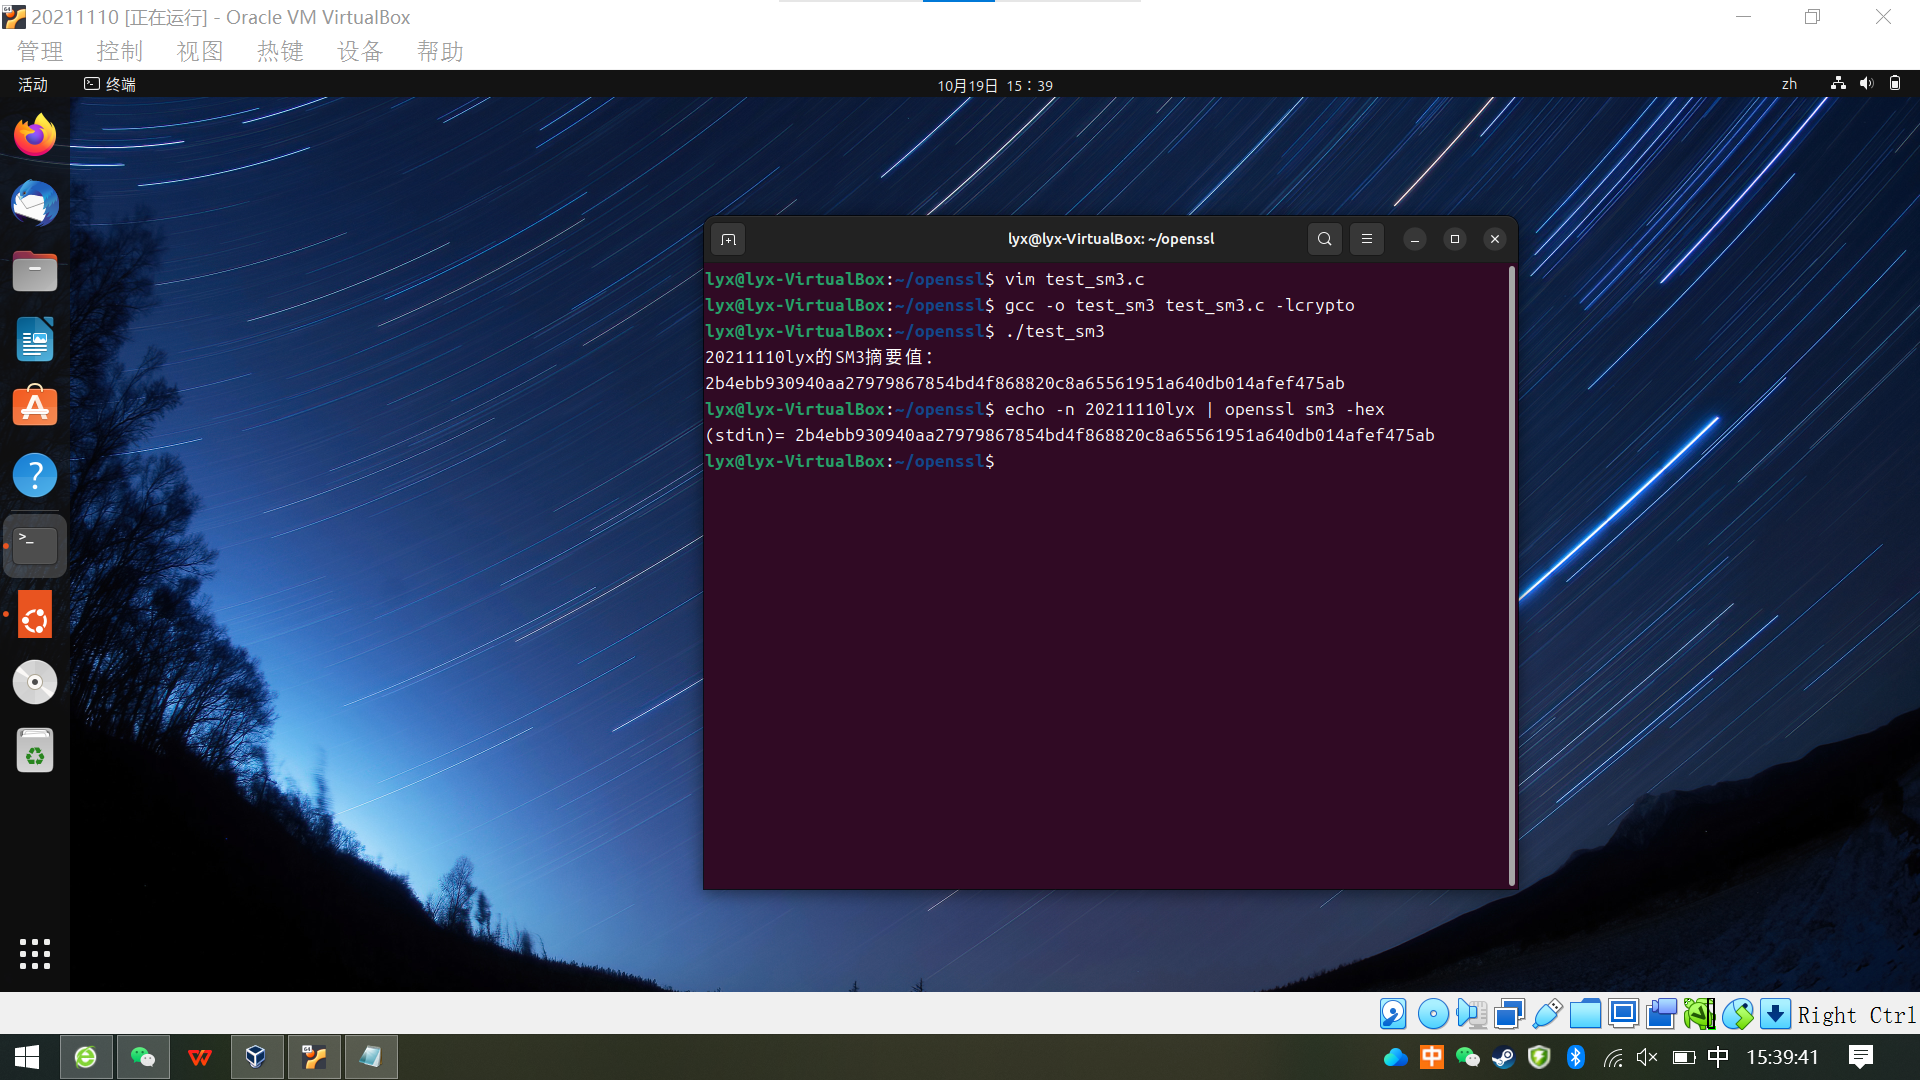Open the Trash icon in the dock
The height and width of the screenshot is (1080, 1920).
point(35,750)
